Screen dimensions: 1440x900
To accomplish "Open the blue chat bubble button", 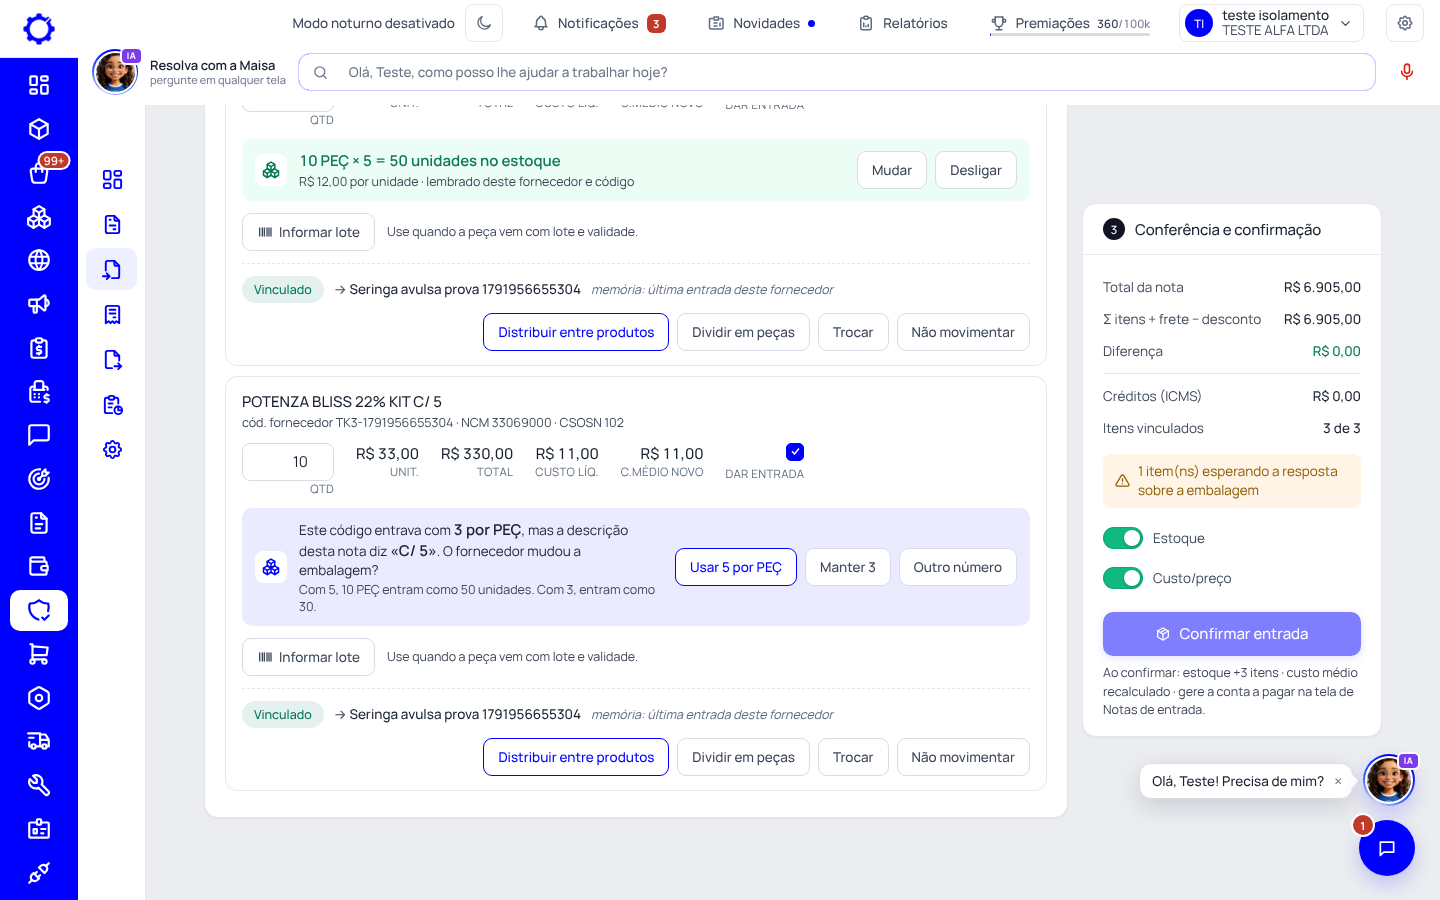I will (x=1387, y=848).
